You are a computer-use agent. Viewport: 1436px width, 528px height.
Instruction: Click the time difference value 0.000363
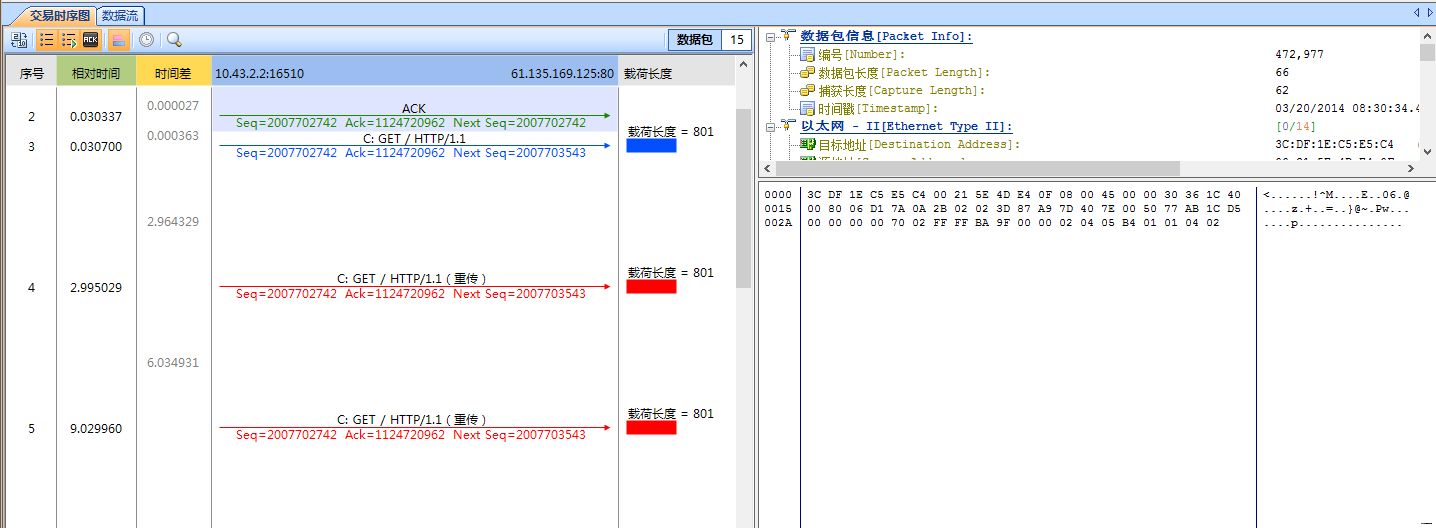173,136
